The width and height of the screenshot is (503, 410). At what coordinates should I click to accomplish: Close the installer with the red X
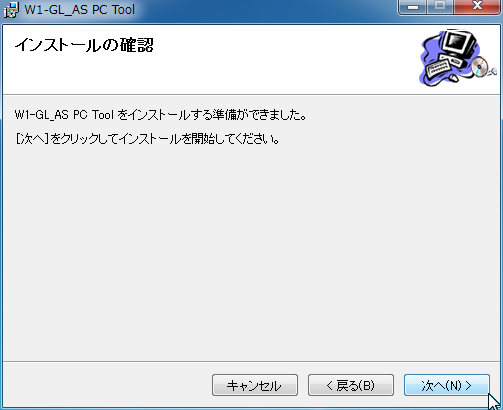(477, 7)
